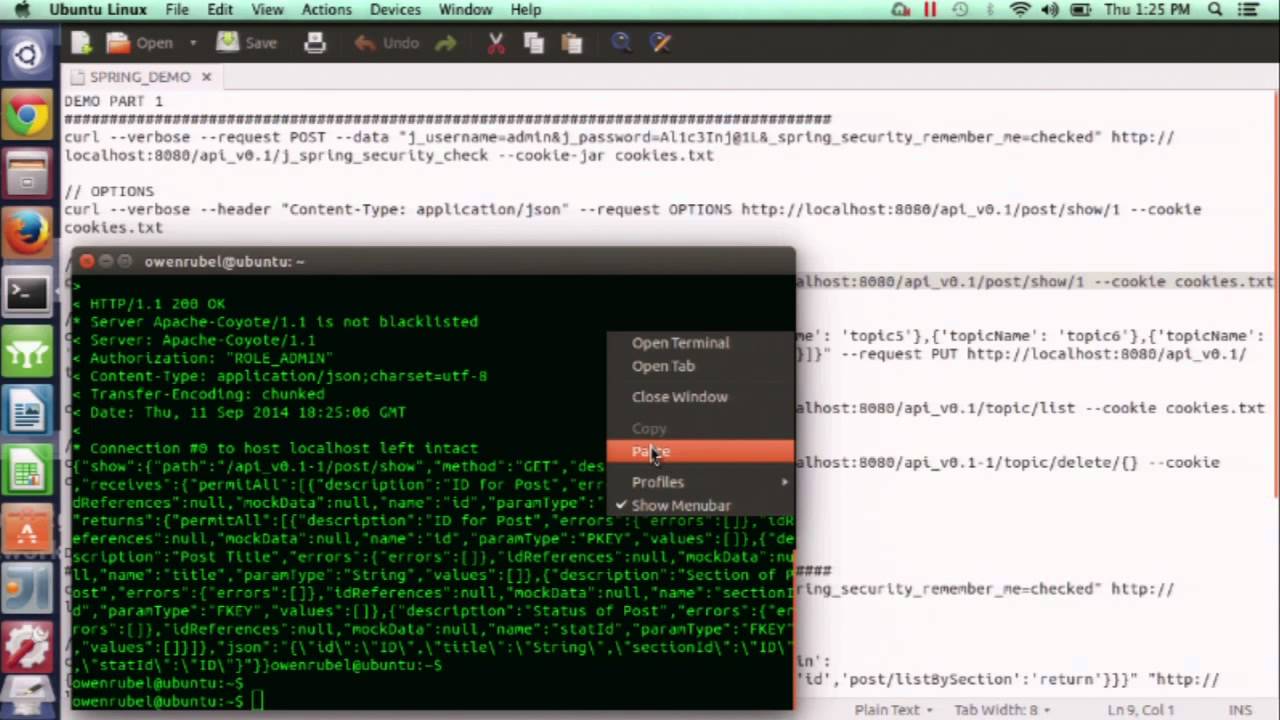Redo using the green arrow icon
Viewport: 1280px width, 720px height.
[x=445, y=43]
